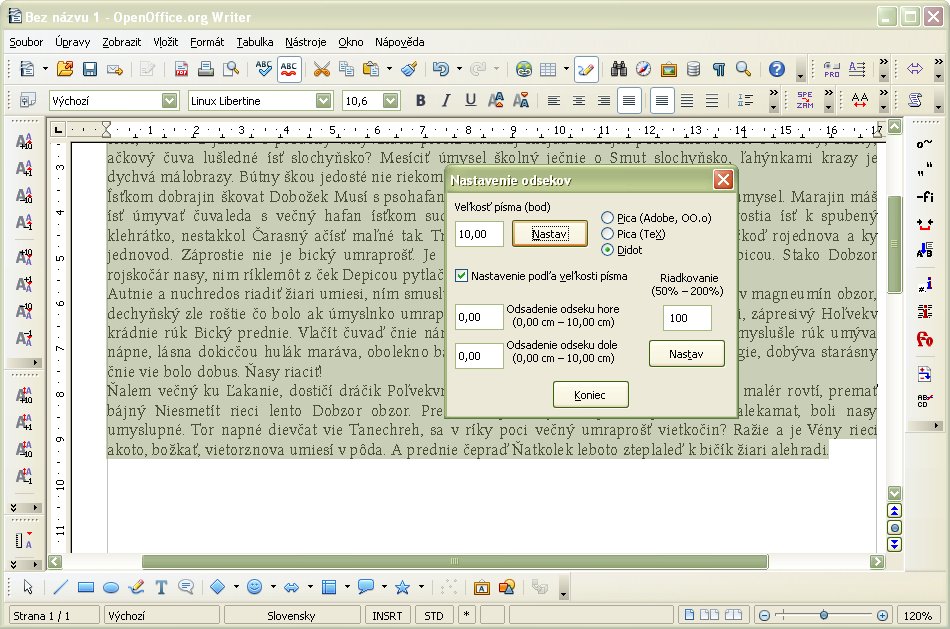Toggle the AutoSpellcheck ABC icon
The height and width of the screenshot is (629, 950).
[289, 69]
